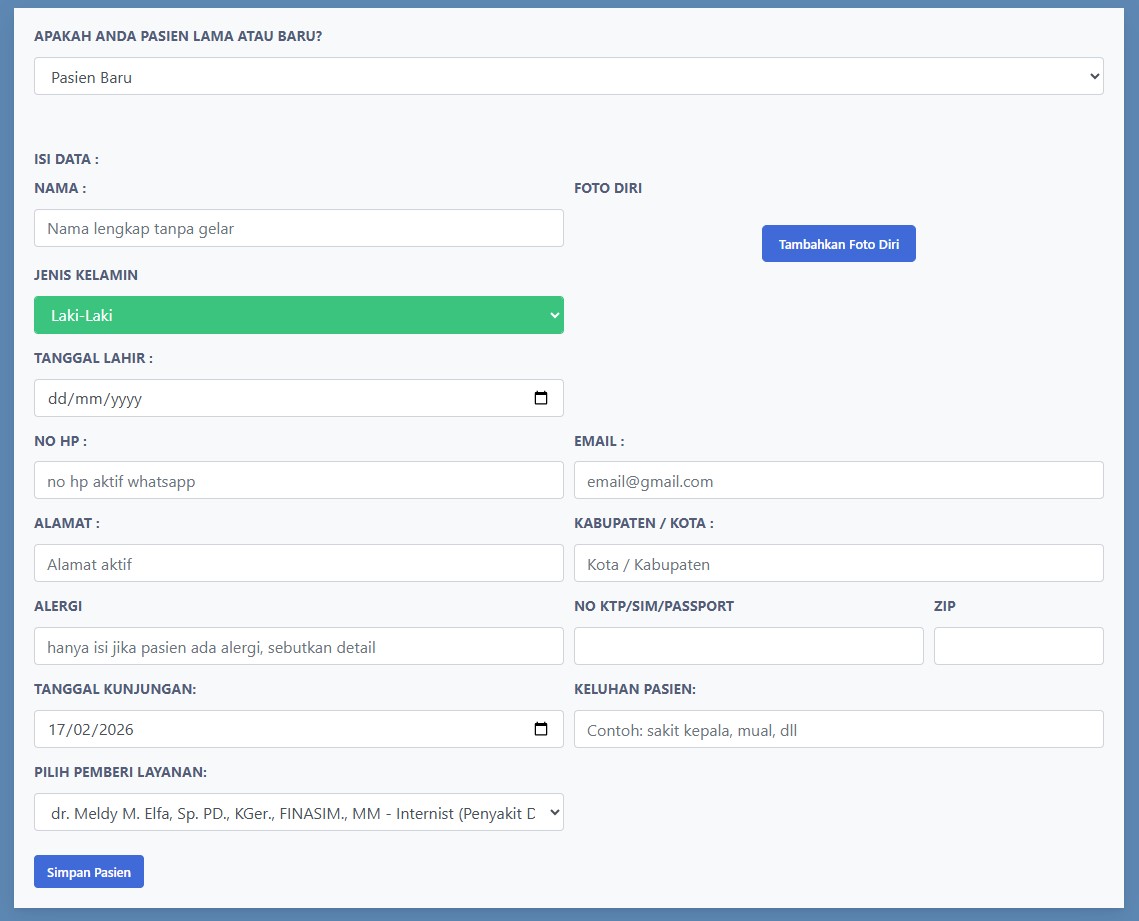
Task: Click into the Alamat address field
Action: [298, 564]
